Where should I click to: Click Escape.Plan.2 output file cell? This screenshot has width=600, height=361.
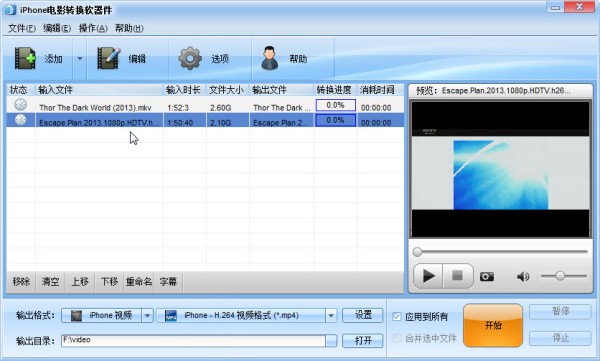click(x=281, y=123)
